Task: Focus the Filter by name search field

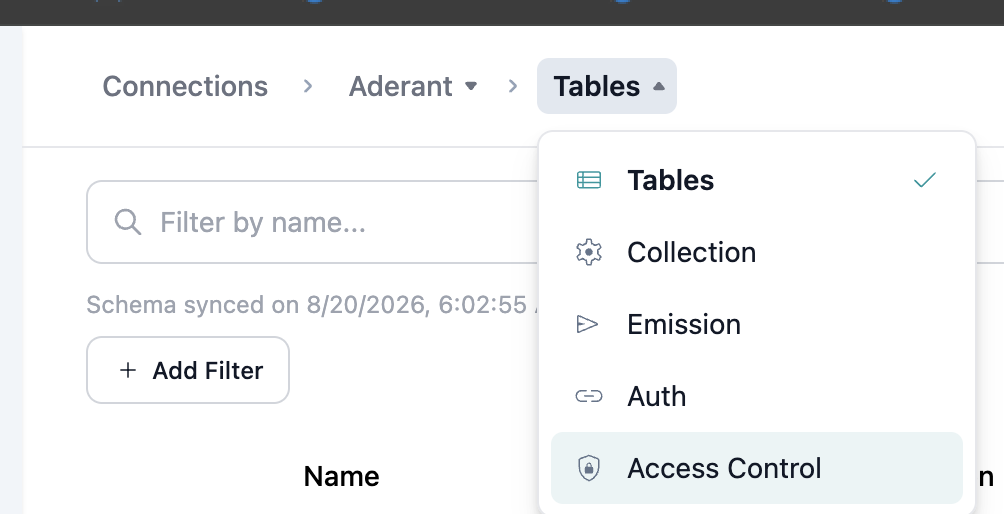Action: pyautogui.click(x=312, y=222)
